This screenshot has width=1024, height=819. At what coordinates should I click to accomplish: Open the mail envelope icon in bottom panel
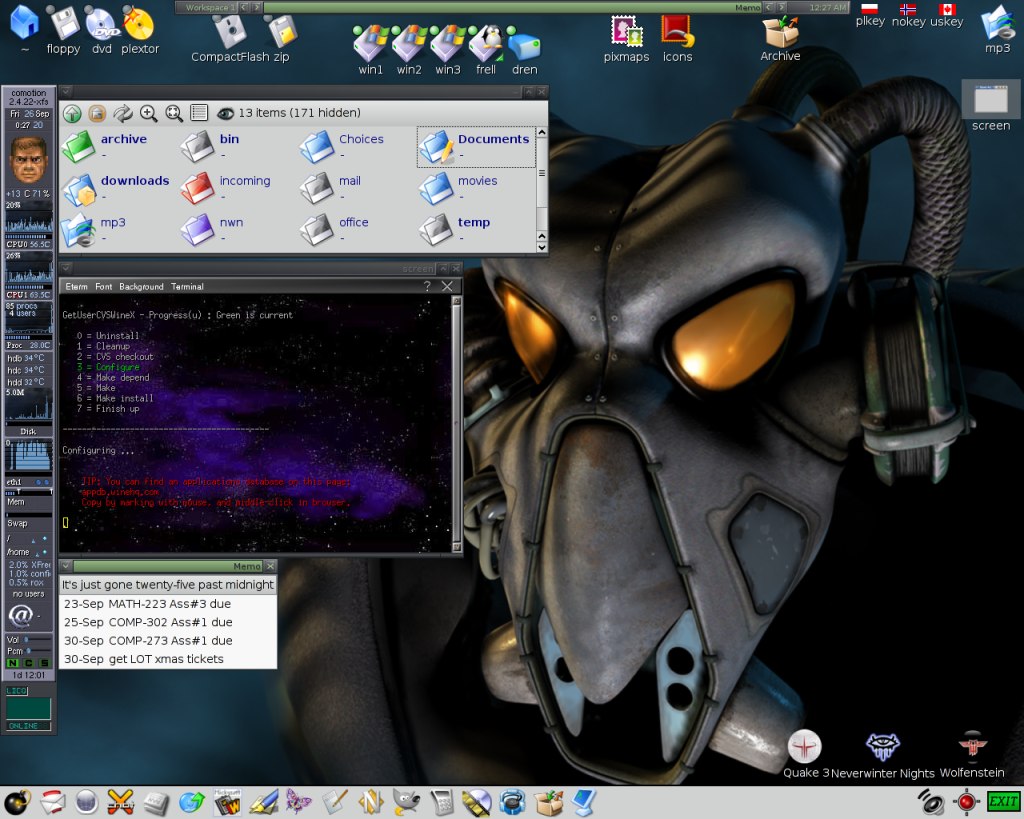point(53,802)
